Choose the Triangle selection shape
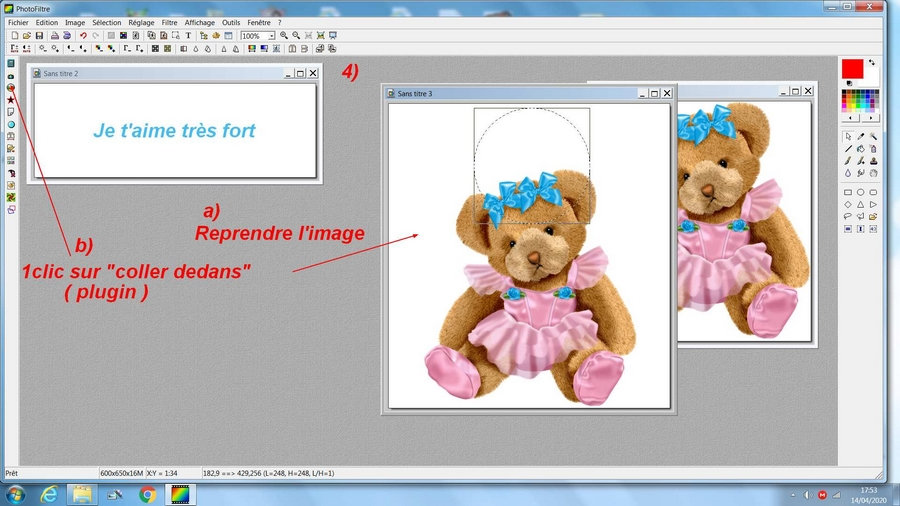Viewport: 900px width, 506px height. tap(861, 204)
